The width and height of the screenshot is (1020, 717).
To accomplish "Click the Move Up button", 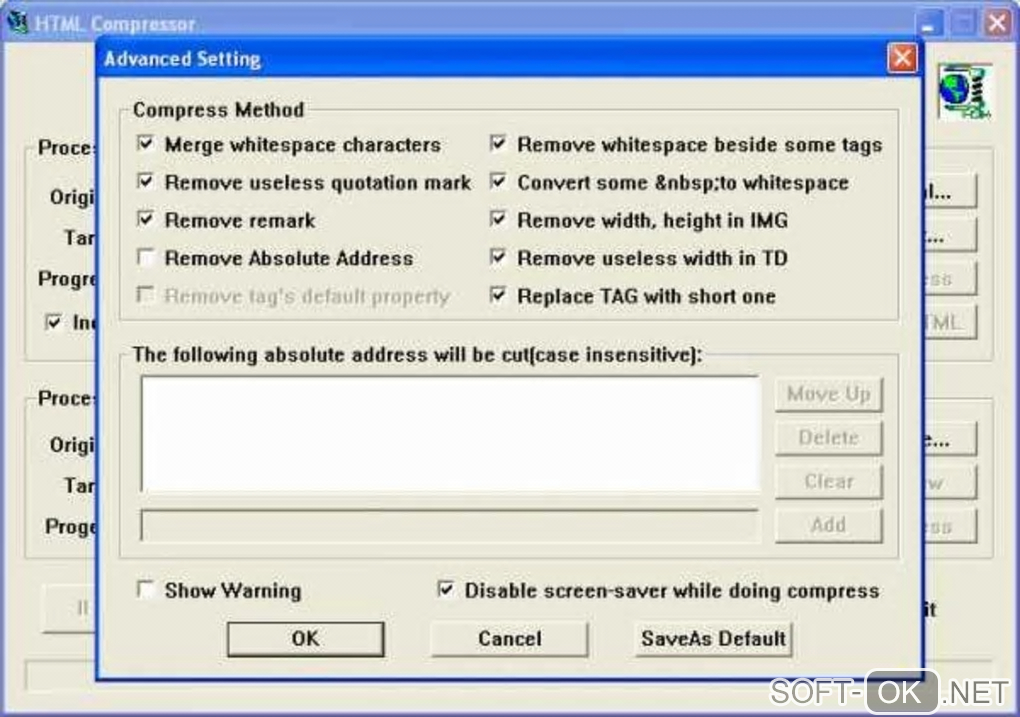I will coord(828,394).
